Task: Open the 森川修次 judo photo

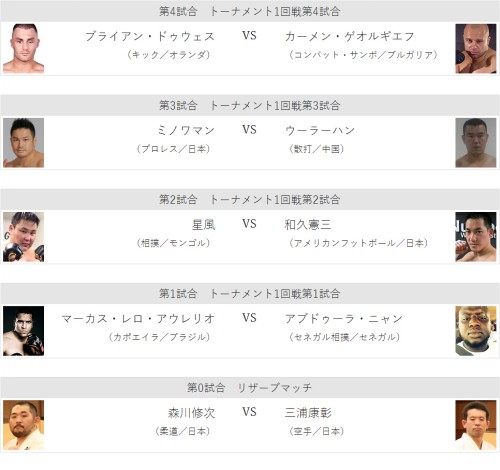Action: pos(23,425)
